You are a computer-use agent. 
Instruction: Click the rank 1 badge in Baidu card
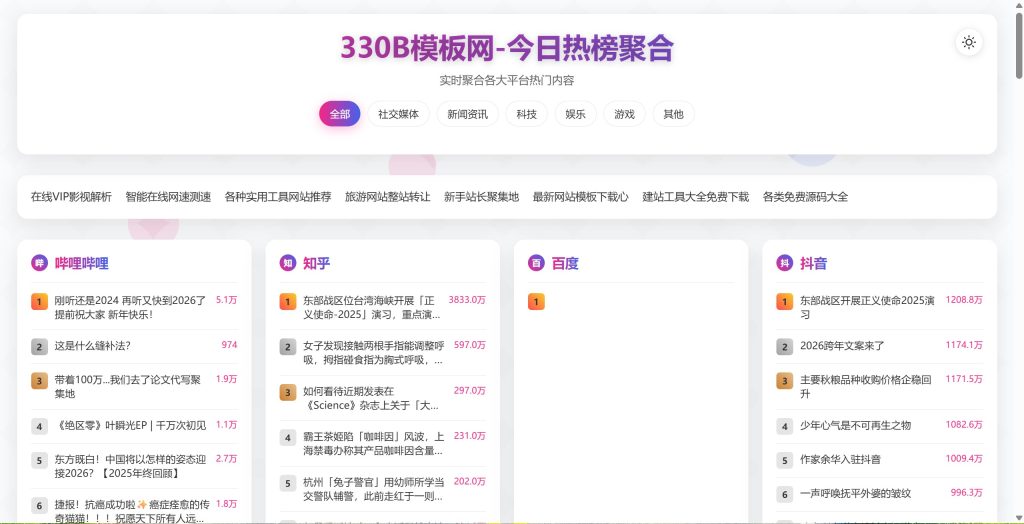536,302
